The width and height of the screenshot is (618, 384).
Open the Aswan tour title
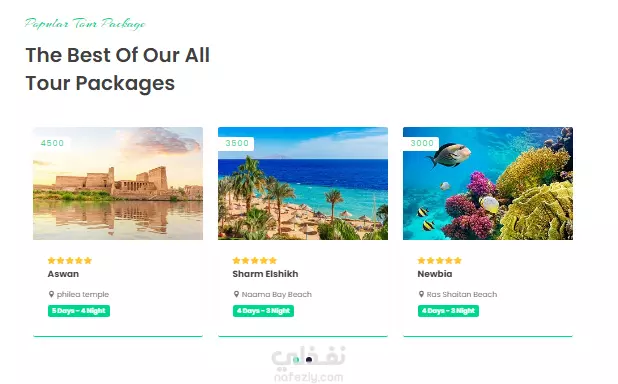(63, 274)
